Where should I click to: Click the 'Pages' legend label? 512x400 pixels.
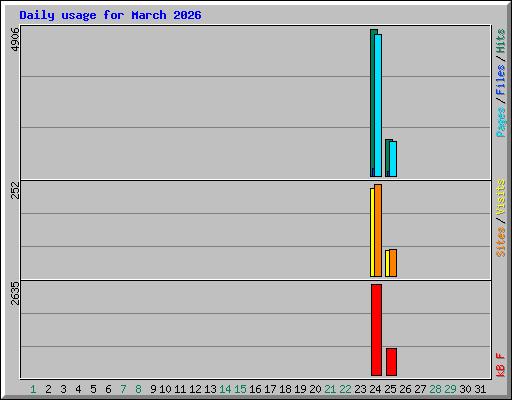pyautogui.click(x=501, y=122)
